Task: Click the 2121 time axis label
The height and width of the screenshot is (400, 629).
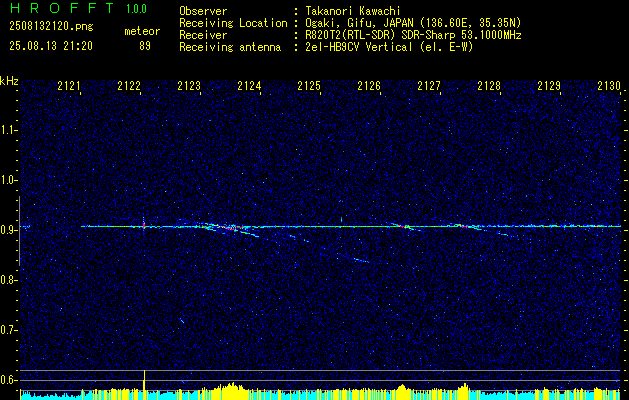Action: tap(69, 86)
